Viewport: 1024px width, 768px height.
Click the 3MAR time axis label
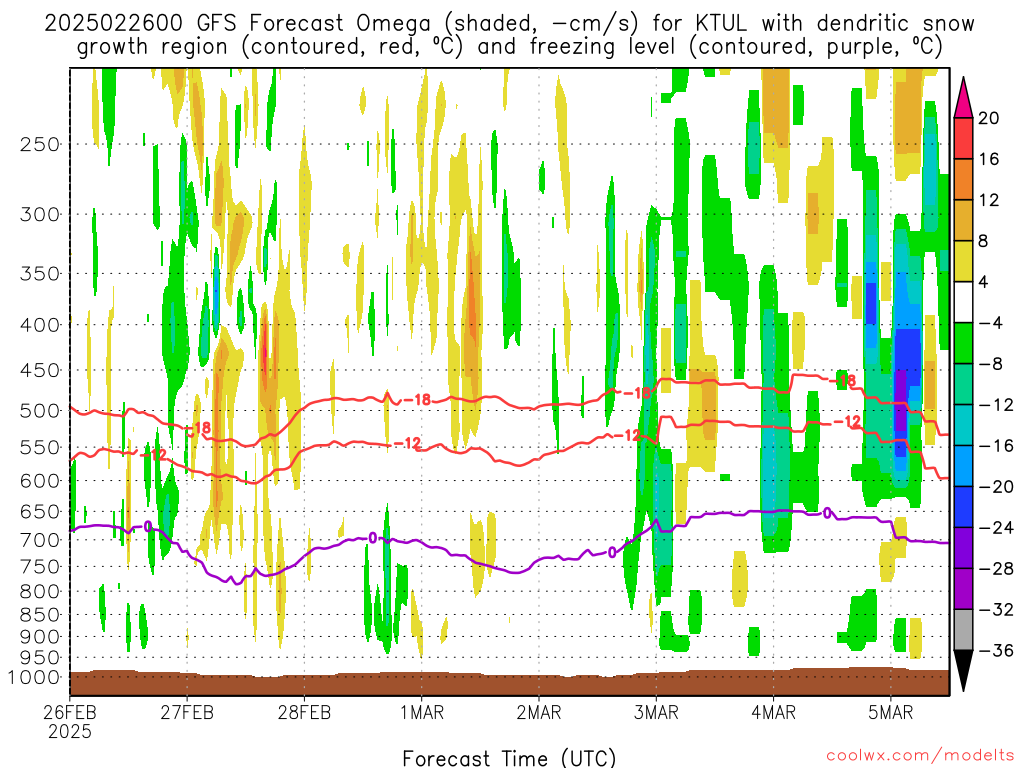click(656, 712)
